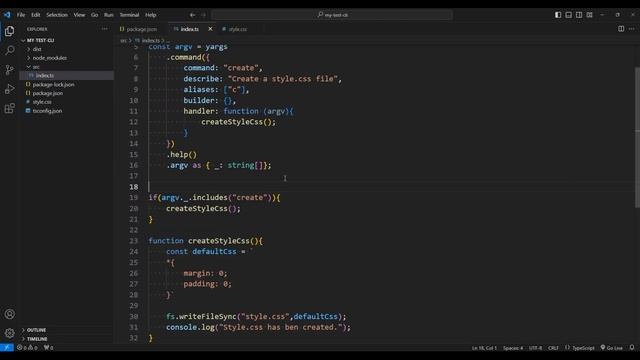
Task: Open the Extensions view
Action: 9,108
